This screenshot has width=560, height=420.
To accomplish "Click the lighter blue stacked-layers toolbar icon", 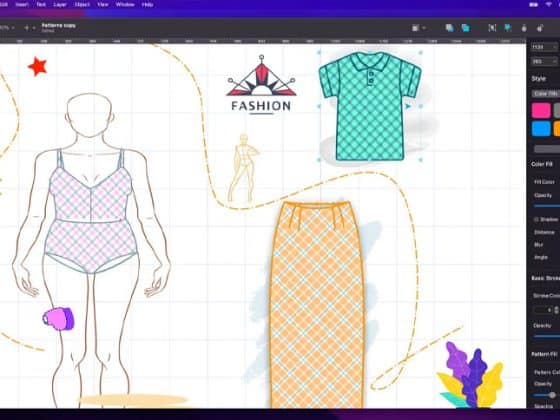I will tap(450, 28).
